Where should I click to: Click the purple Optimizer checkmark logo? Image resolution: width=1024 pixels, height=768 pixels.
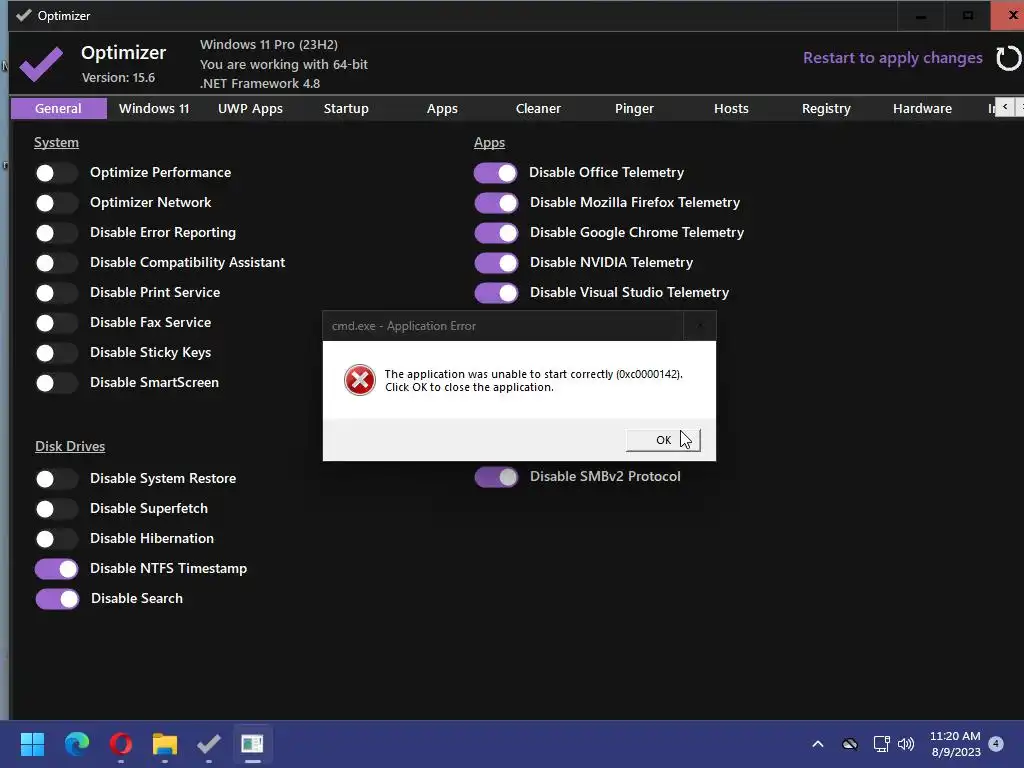click(41, 64)
